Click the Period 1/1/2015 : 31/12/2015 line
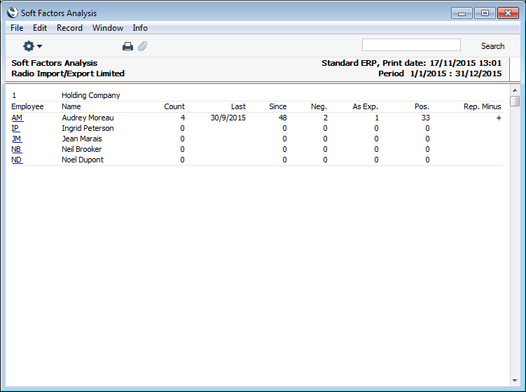Viewport: 526px width, 392px height. coord(440,73)
